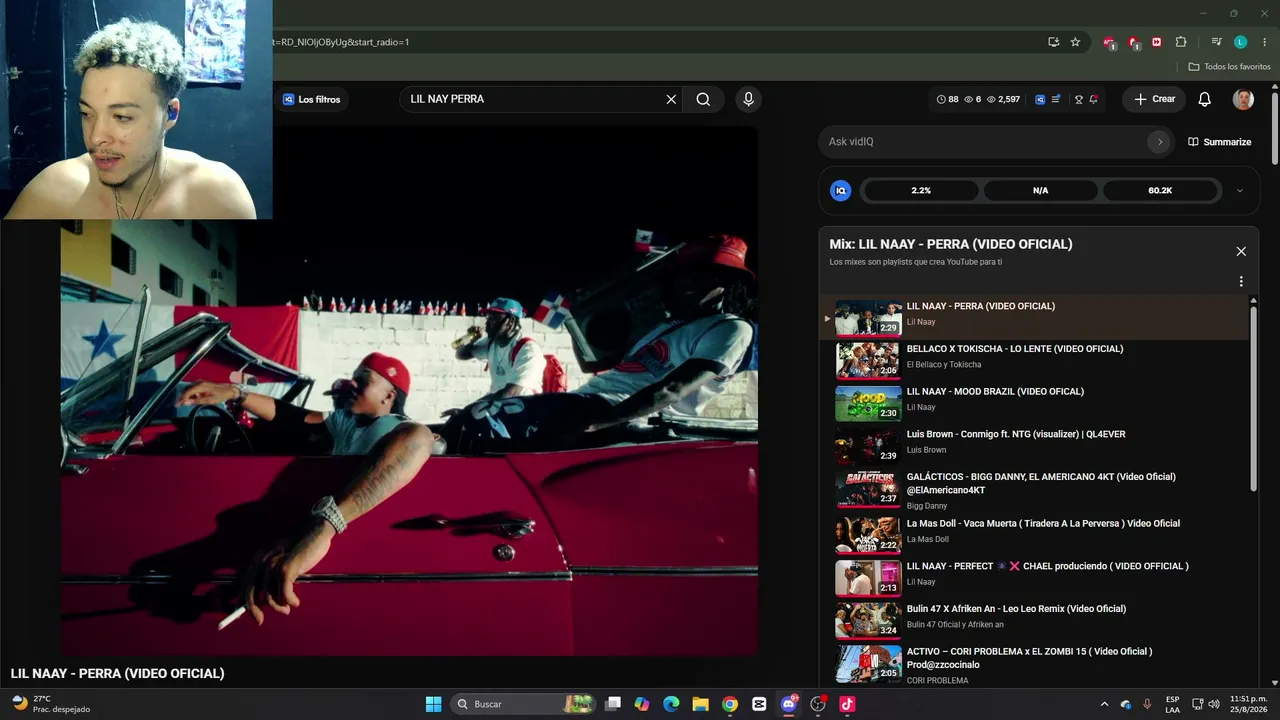
Task: Clear the YouTube search box text
Action: click(671, 99)
